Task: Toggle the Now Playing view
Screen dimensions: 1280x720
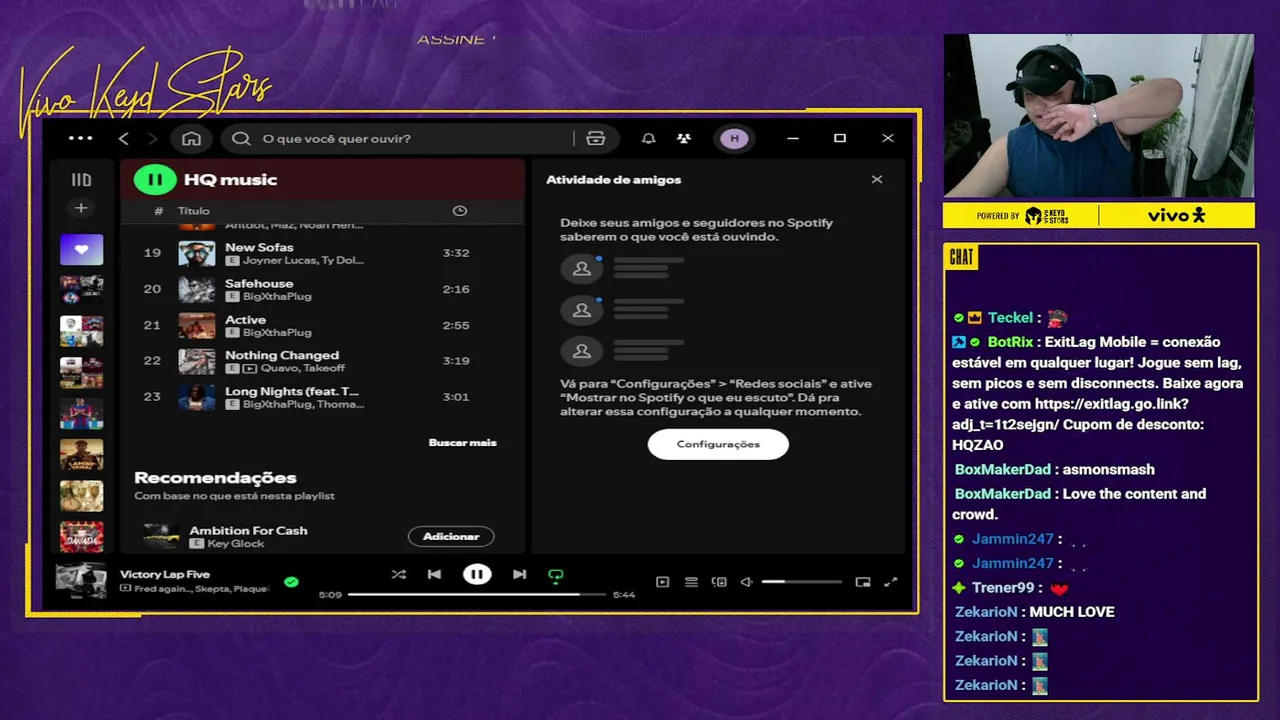Action: click(662, 581)
